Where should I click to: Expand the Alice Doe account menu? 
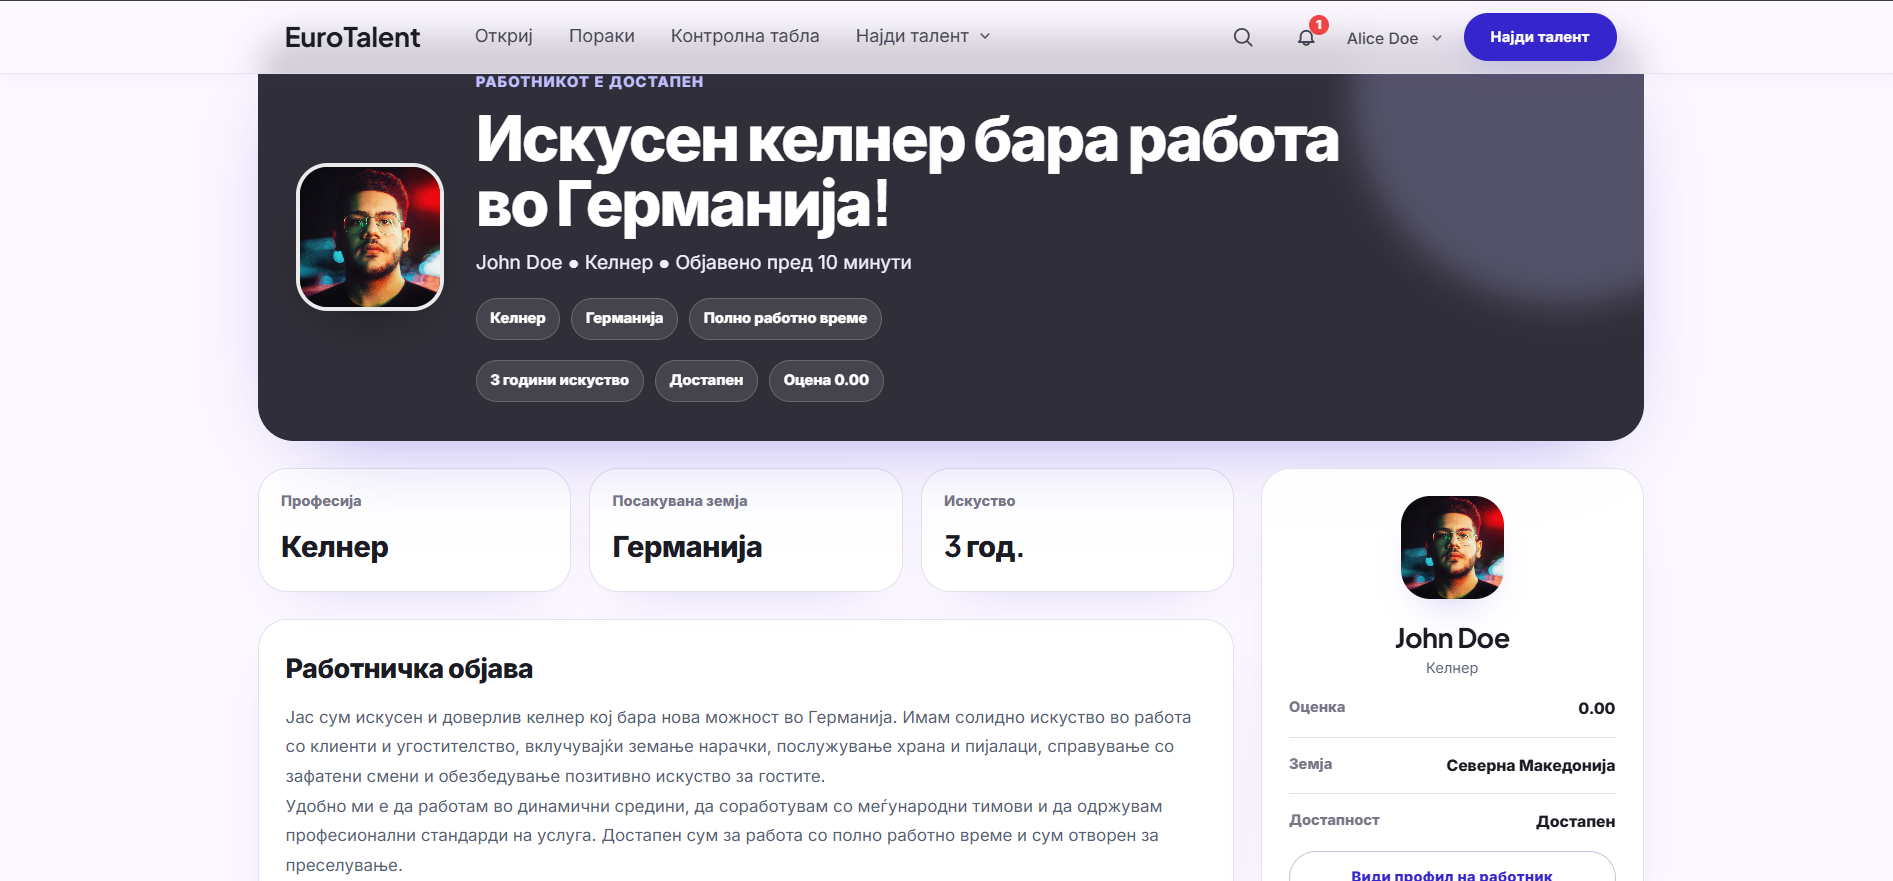coord(1394,38)
